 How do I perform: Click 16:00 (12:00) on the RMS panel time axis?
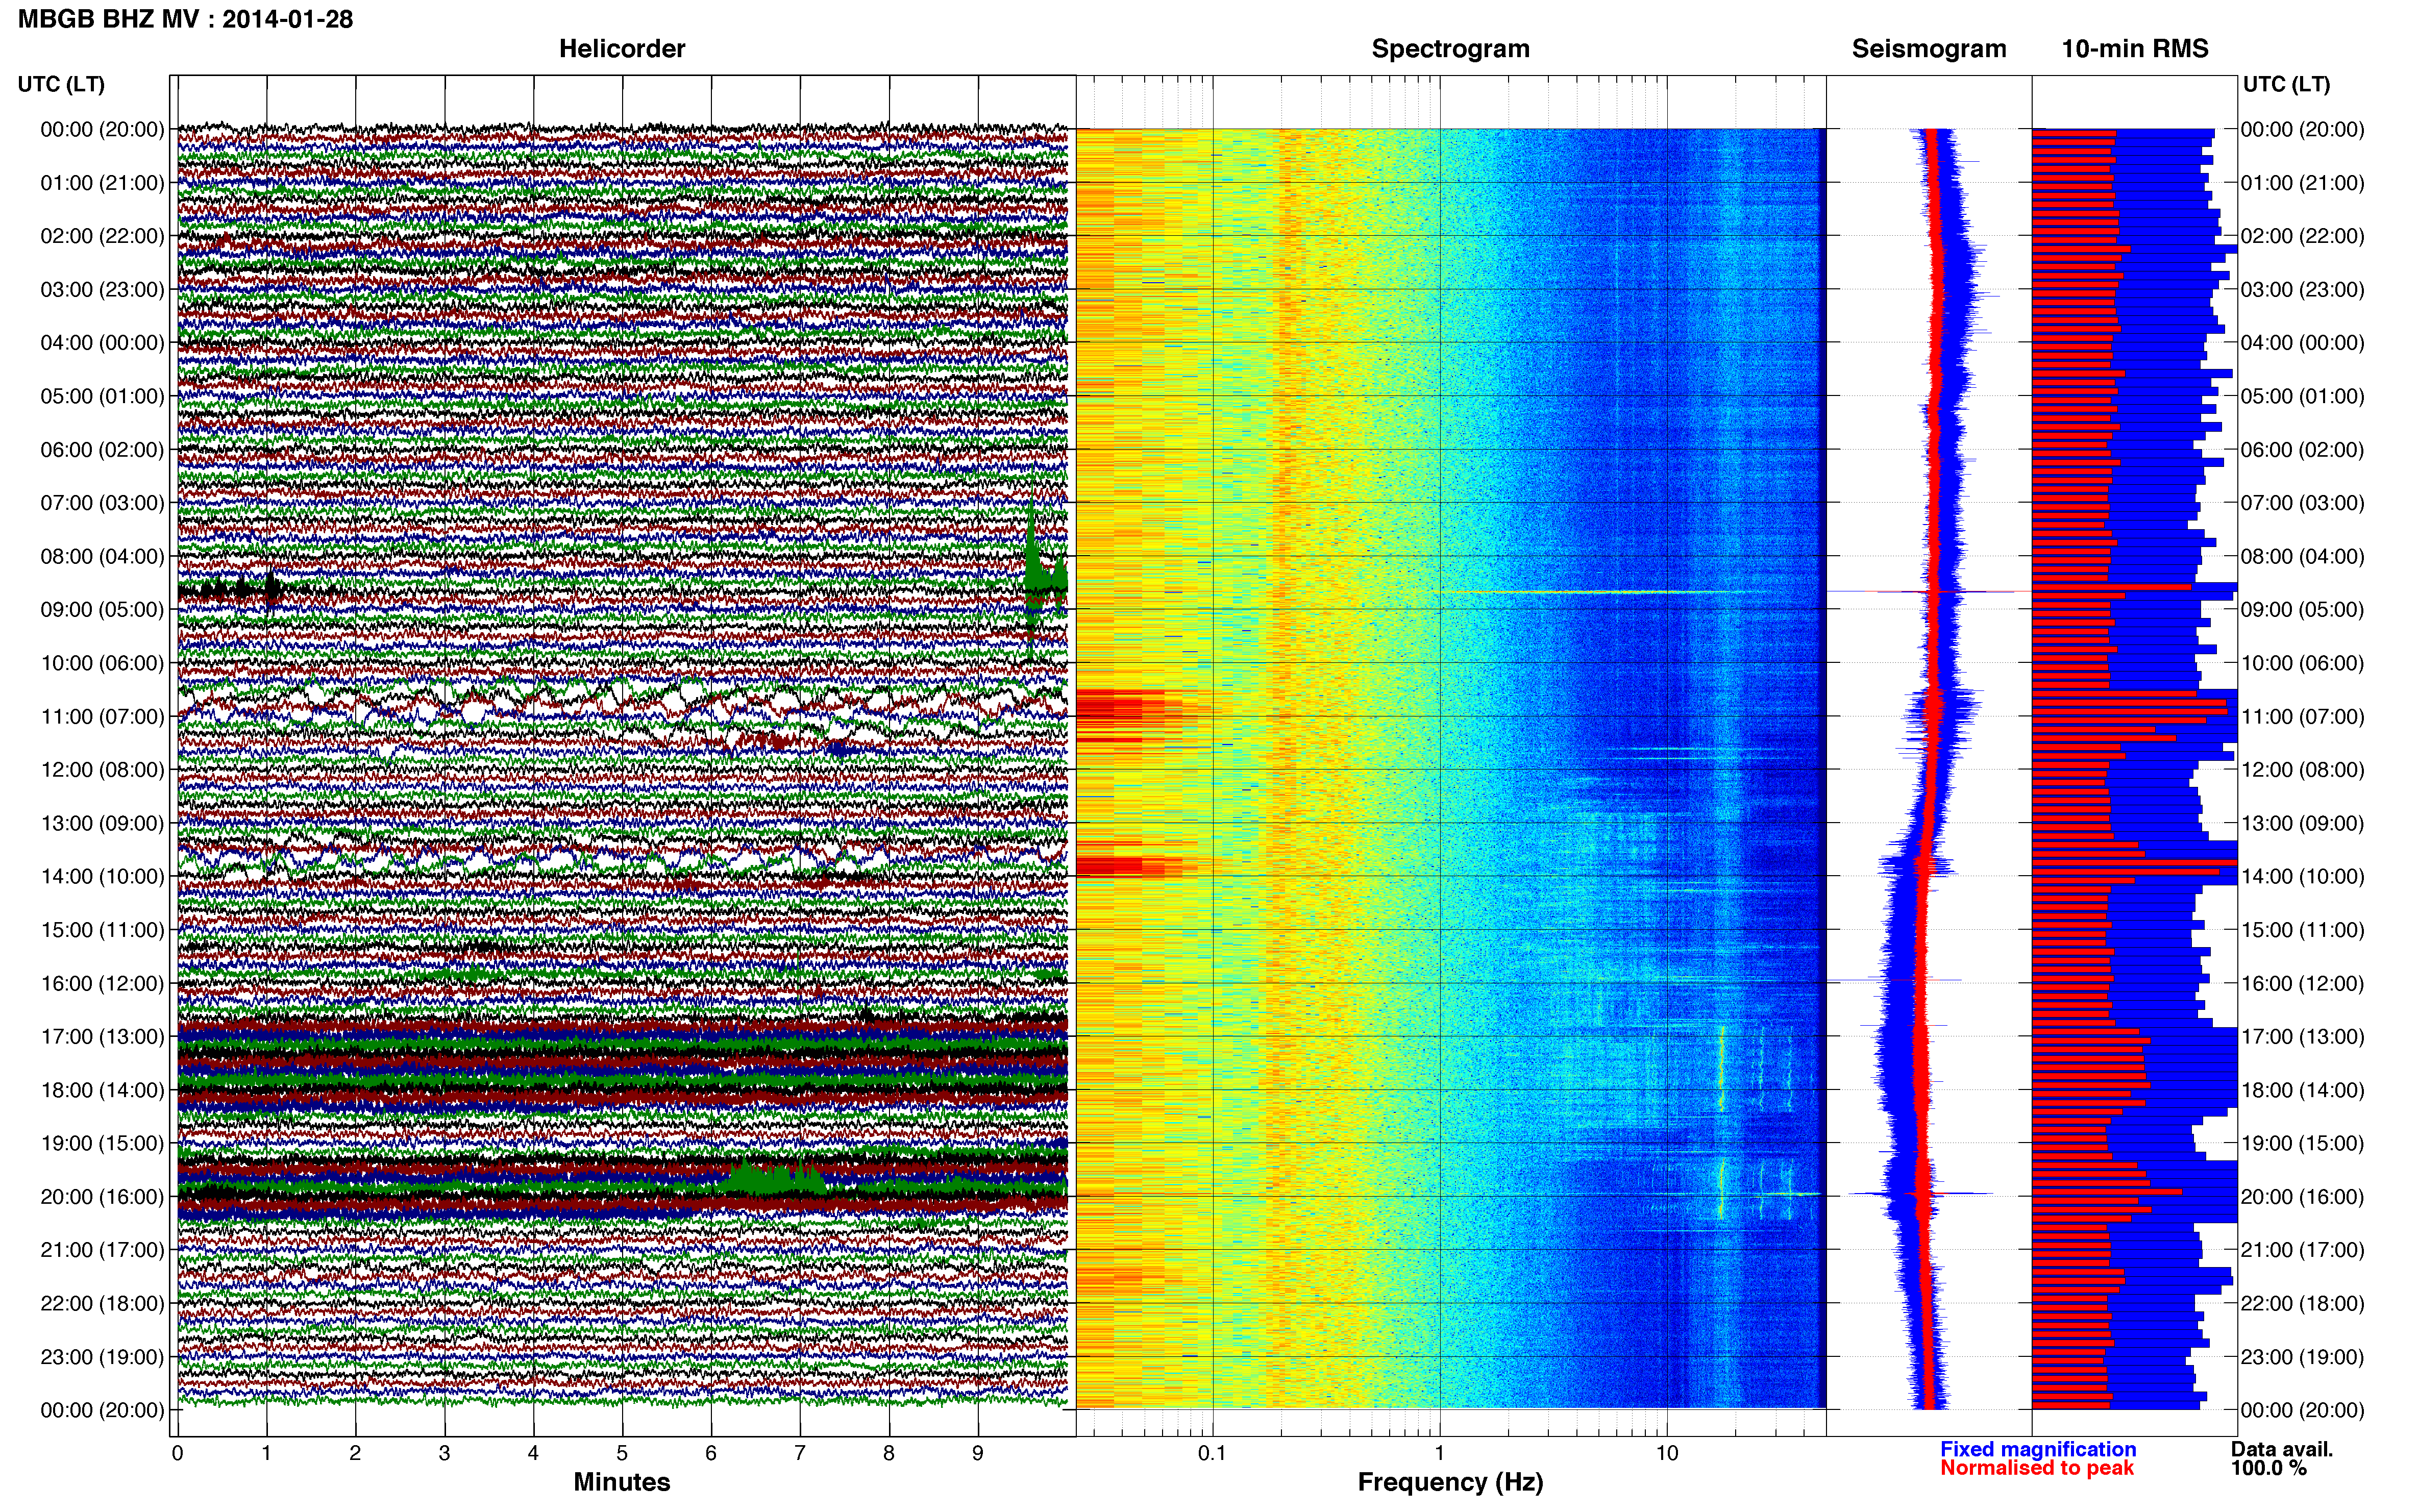coord(2302,984)
